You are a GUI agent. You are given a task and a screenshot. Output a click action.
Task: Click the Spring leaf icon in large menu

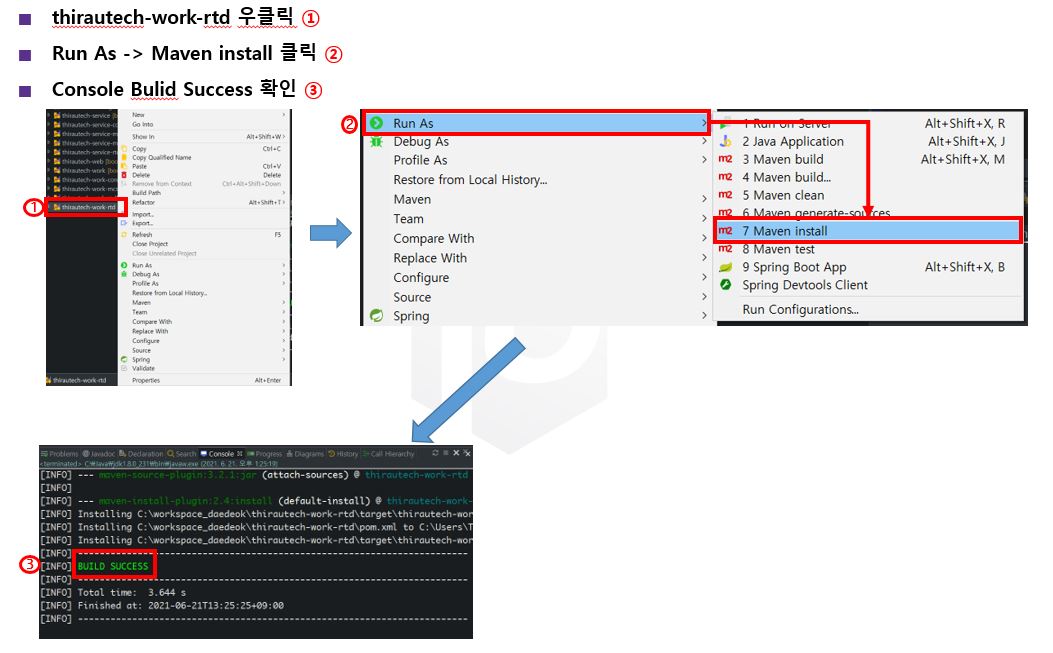coord(376,316)
